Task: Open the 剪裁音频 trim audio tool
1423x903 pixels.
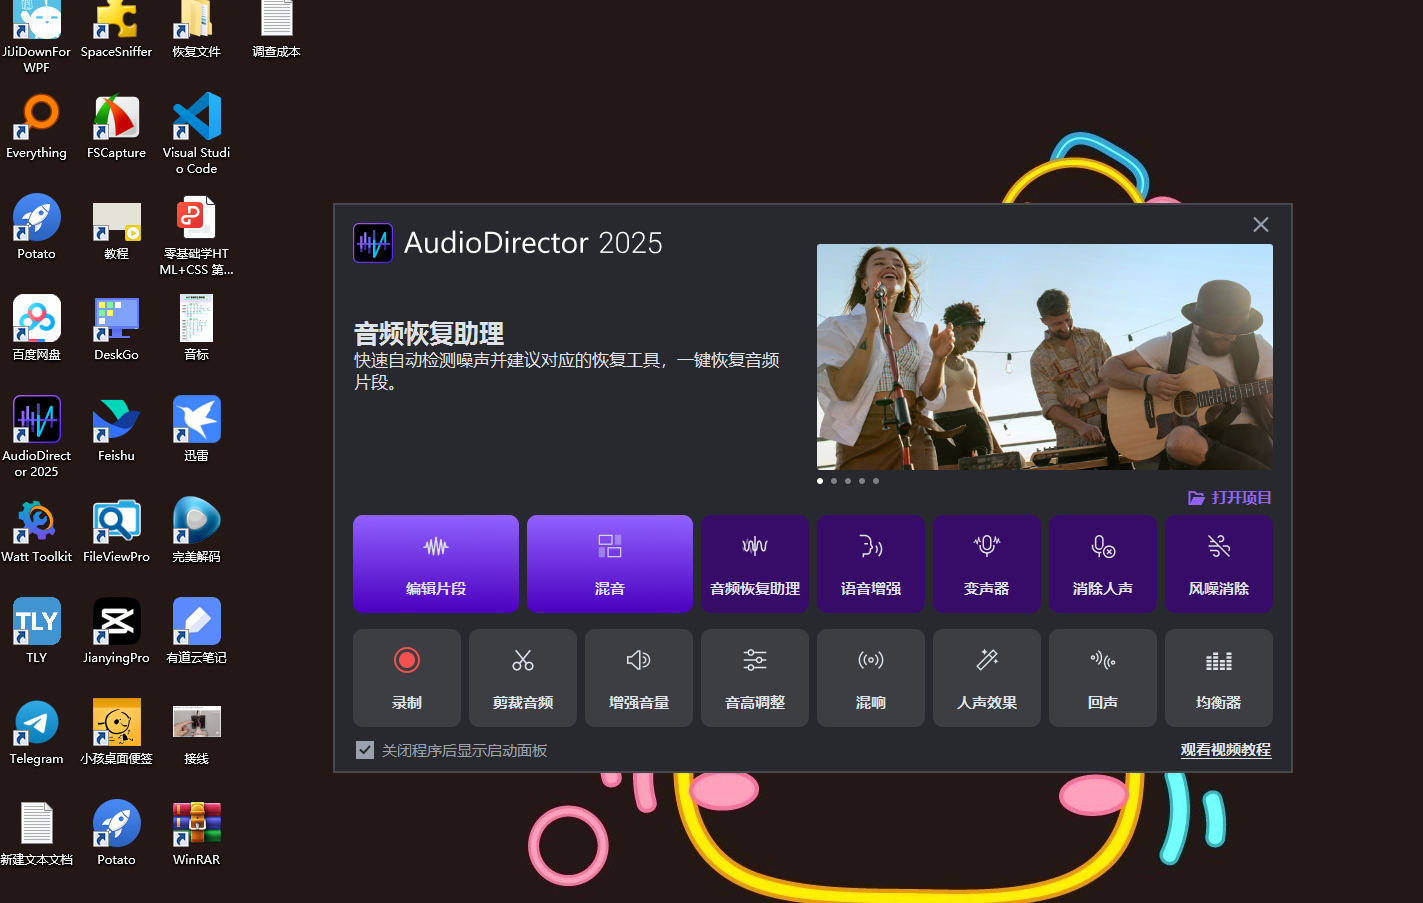Action: point(523,678)
